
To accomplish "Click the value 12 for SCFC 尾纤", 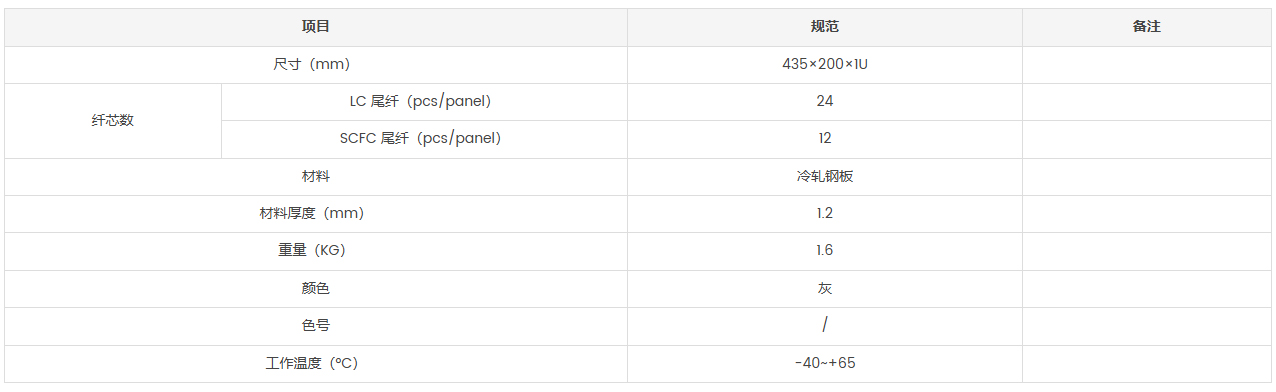I will pyautogui.click(x=825, y=139).
